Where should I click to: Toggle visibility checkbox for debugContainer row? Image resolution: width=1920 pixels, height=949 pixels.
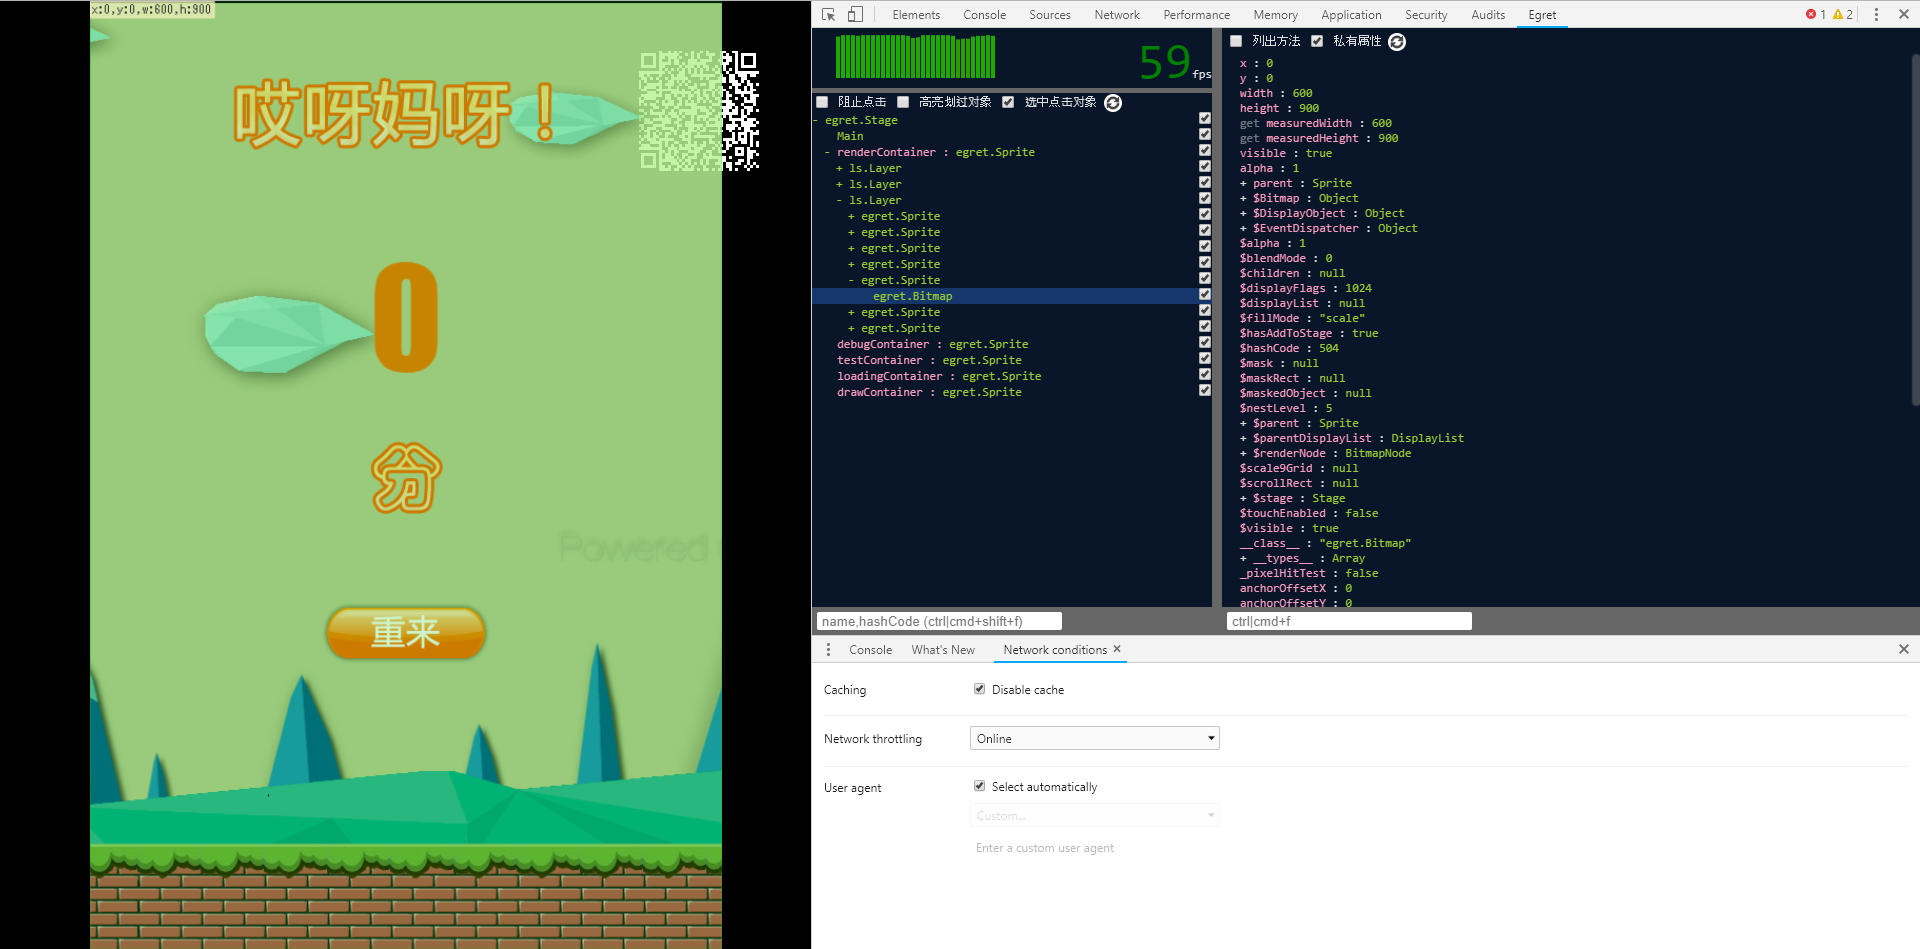[1204, 342]
